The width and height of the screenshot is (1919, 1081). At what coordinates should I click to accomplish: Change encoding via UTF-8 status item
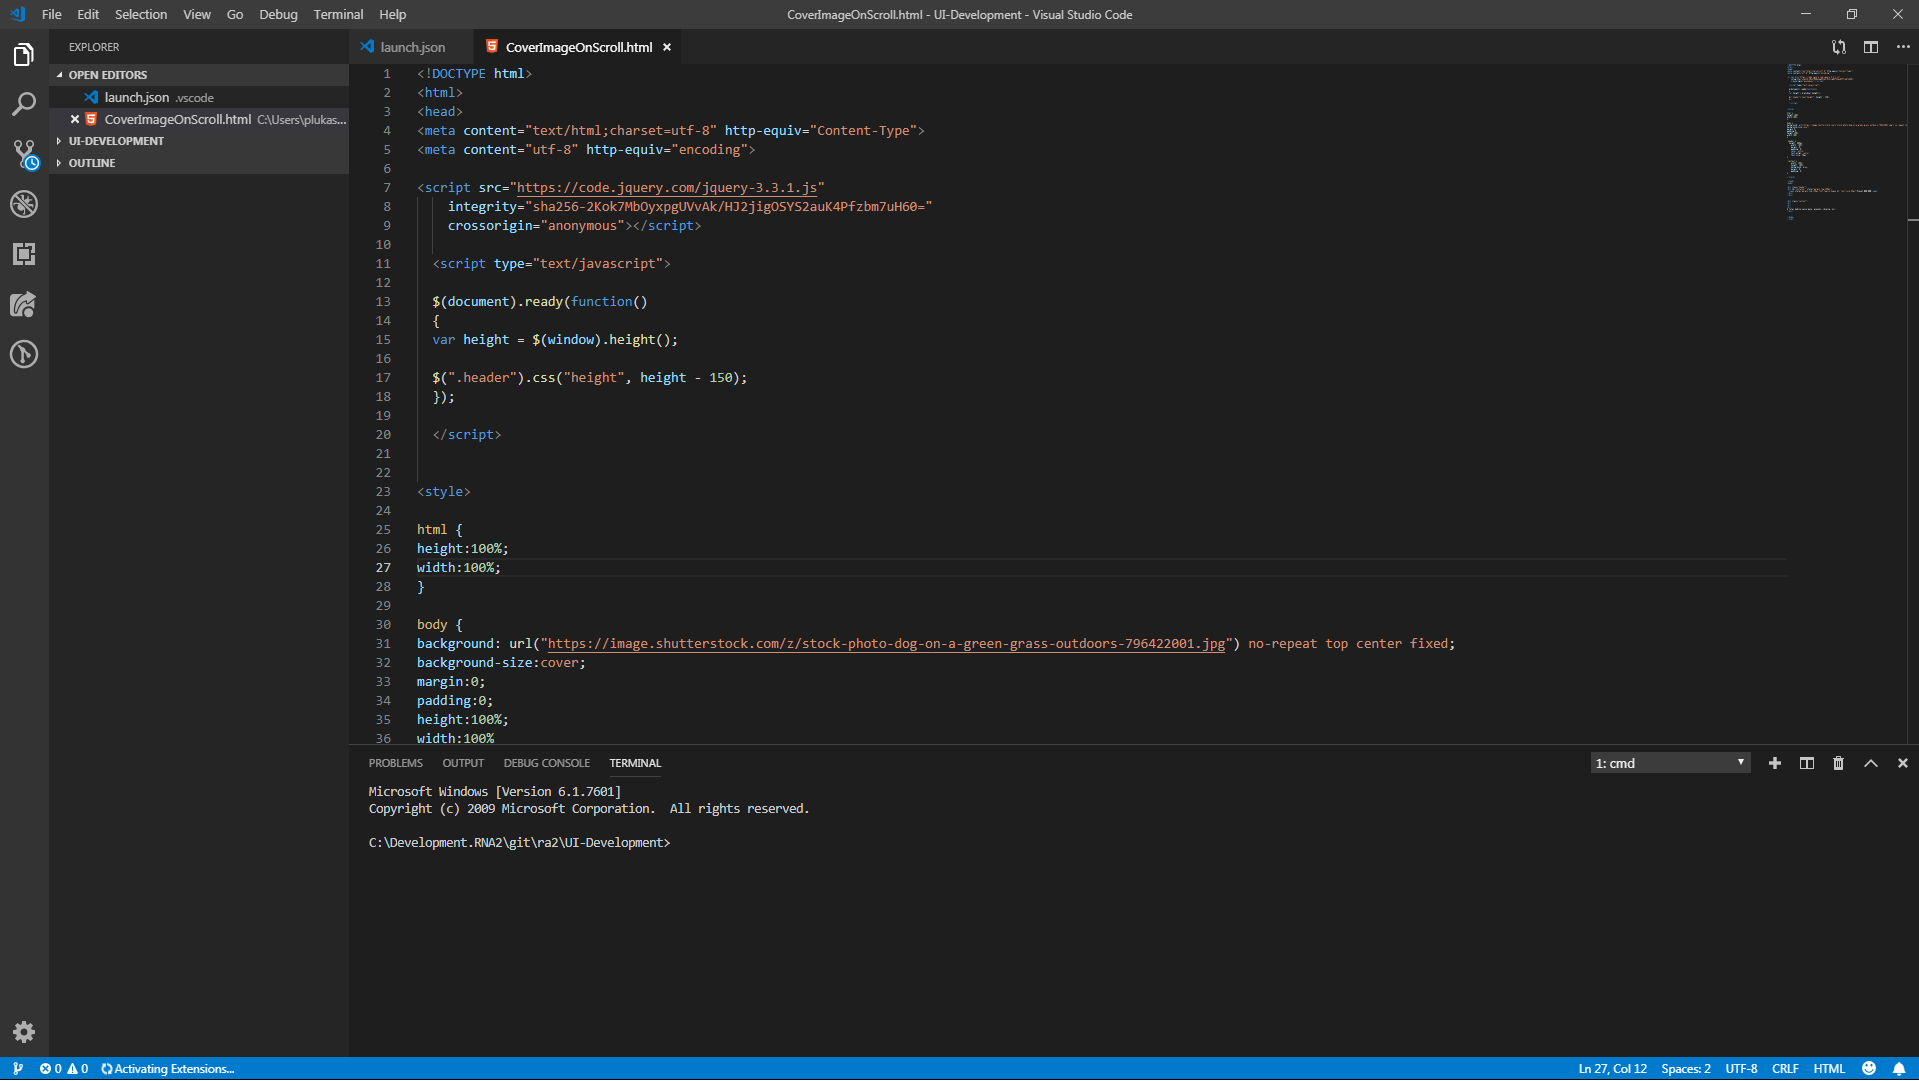(1741, 1069)
